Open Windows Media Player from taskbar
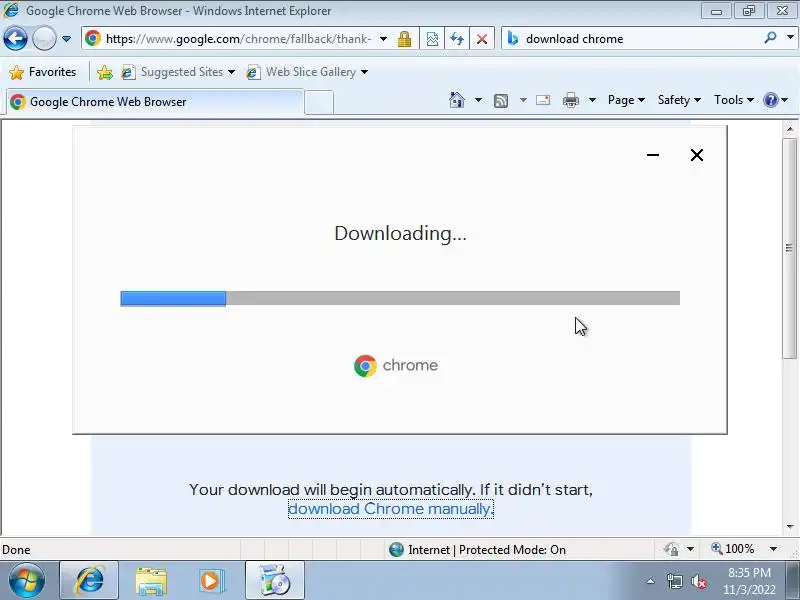The height and width of the screenshot is (600, 800). tap(210, 580)
